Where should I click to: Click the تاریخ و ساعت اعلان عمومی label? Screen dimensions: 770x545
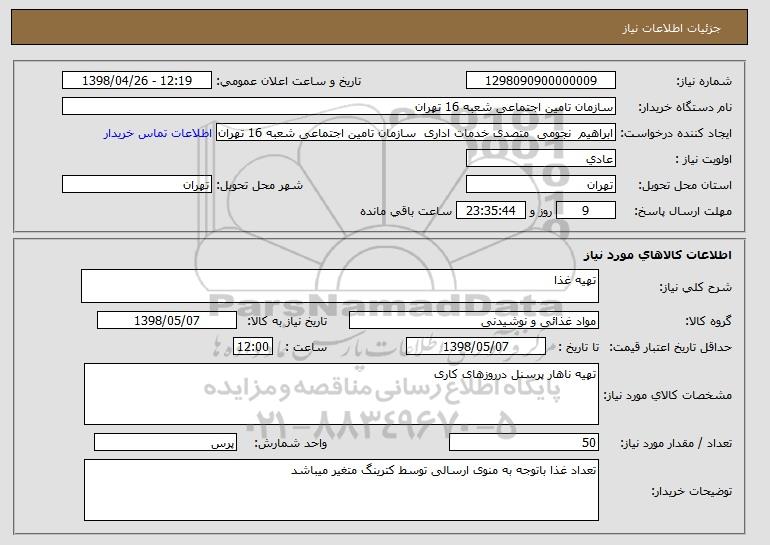click(289, 81)
